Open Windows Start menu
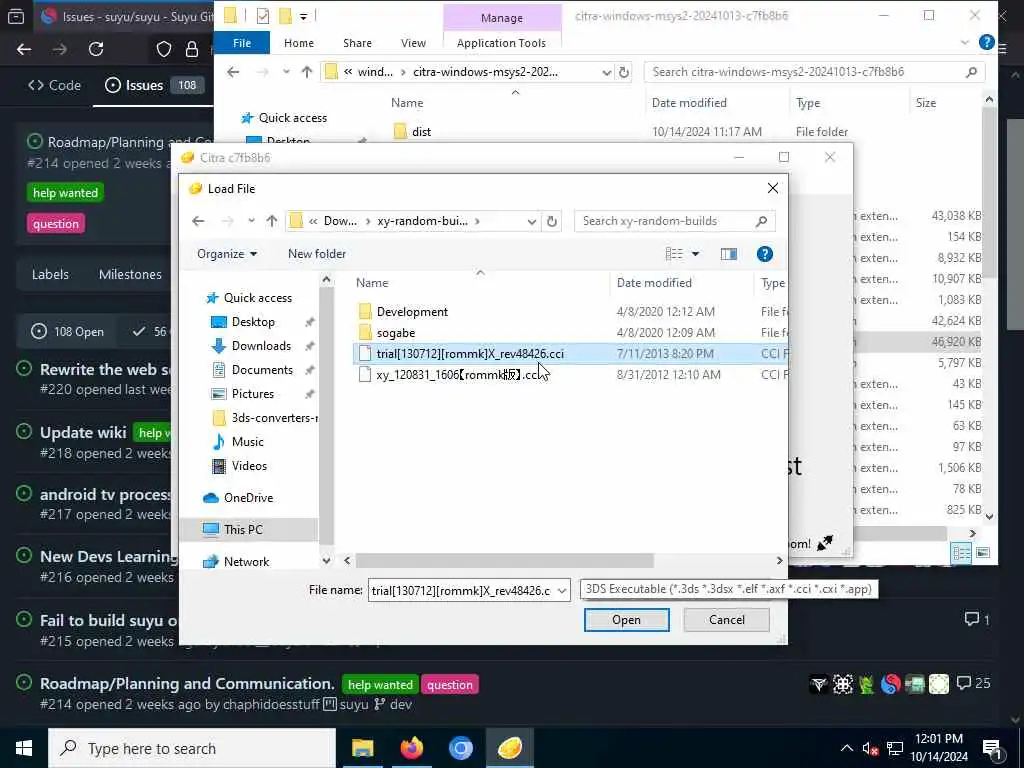Viewport: 1024px width, 768px height. click(24, 748)
